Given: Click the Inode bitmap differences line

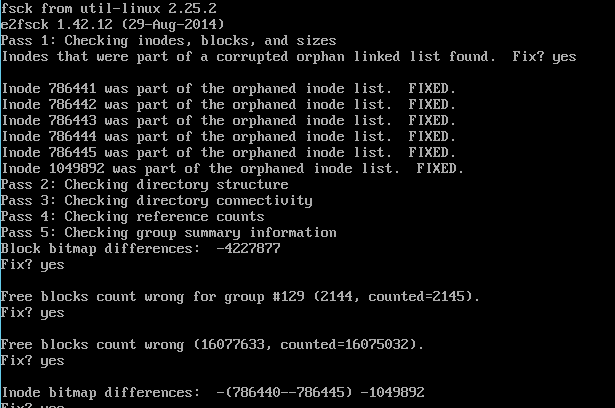Looking at the screenshot, I should coord(213,392).
